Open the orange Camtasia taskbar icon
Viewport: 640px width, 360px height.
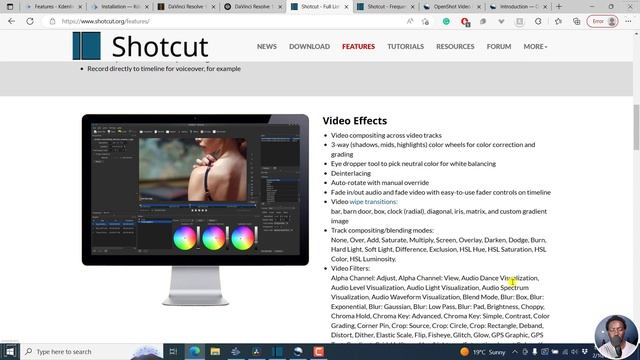319,351
